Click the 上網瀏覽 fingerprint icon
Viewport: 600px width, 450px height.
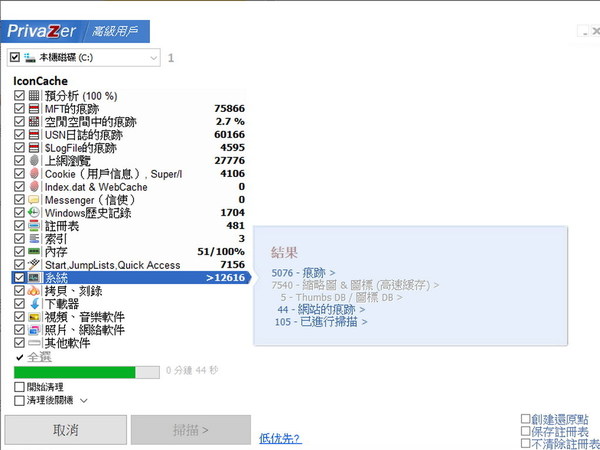tap(34, 161)
